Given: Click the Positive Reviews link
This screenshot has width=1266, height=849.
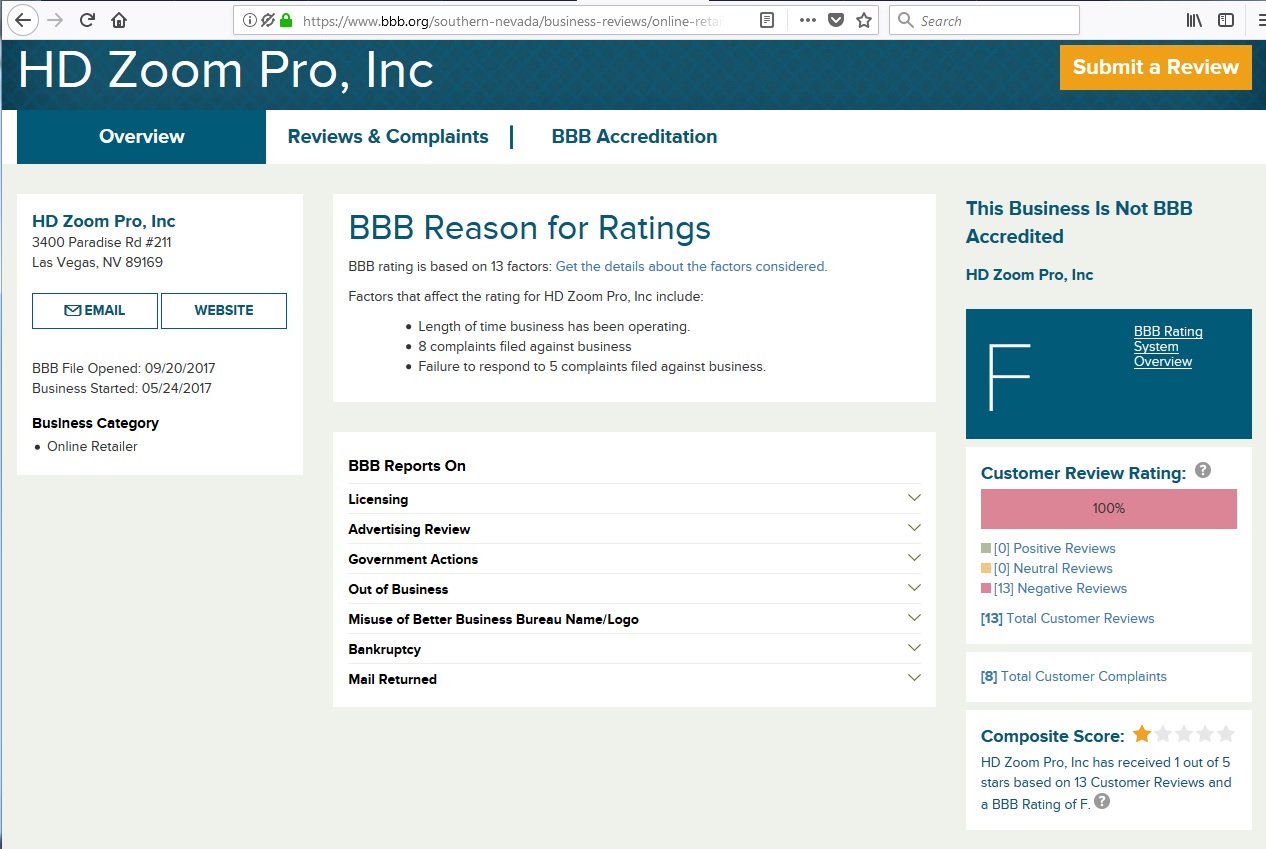Looking at the screenshot, I should [x=1054, y=548].
